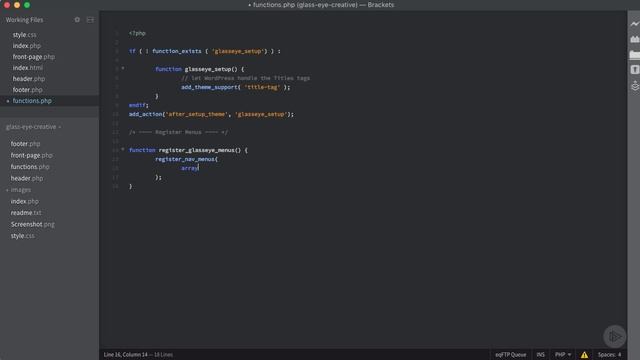Click the 'add_theme_support' code line
This screenshot has width=640, height=360.
tap(236, 87)
